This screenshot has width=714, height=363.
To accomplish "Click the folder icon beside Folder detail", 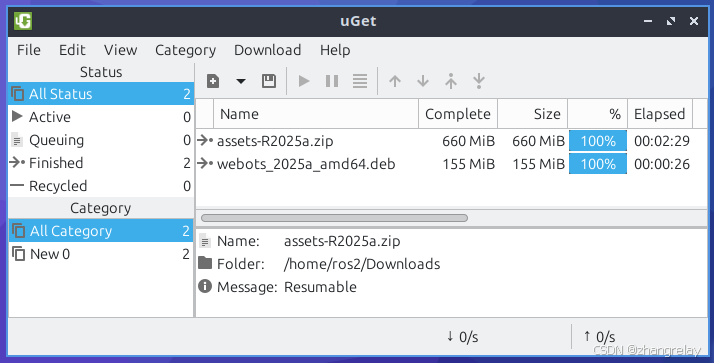I will pyautogui.click(x=205, y=263).
